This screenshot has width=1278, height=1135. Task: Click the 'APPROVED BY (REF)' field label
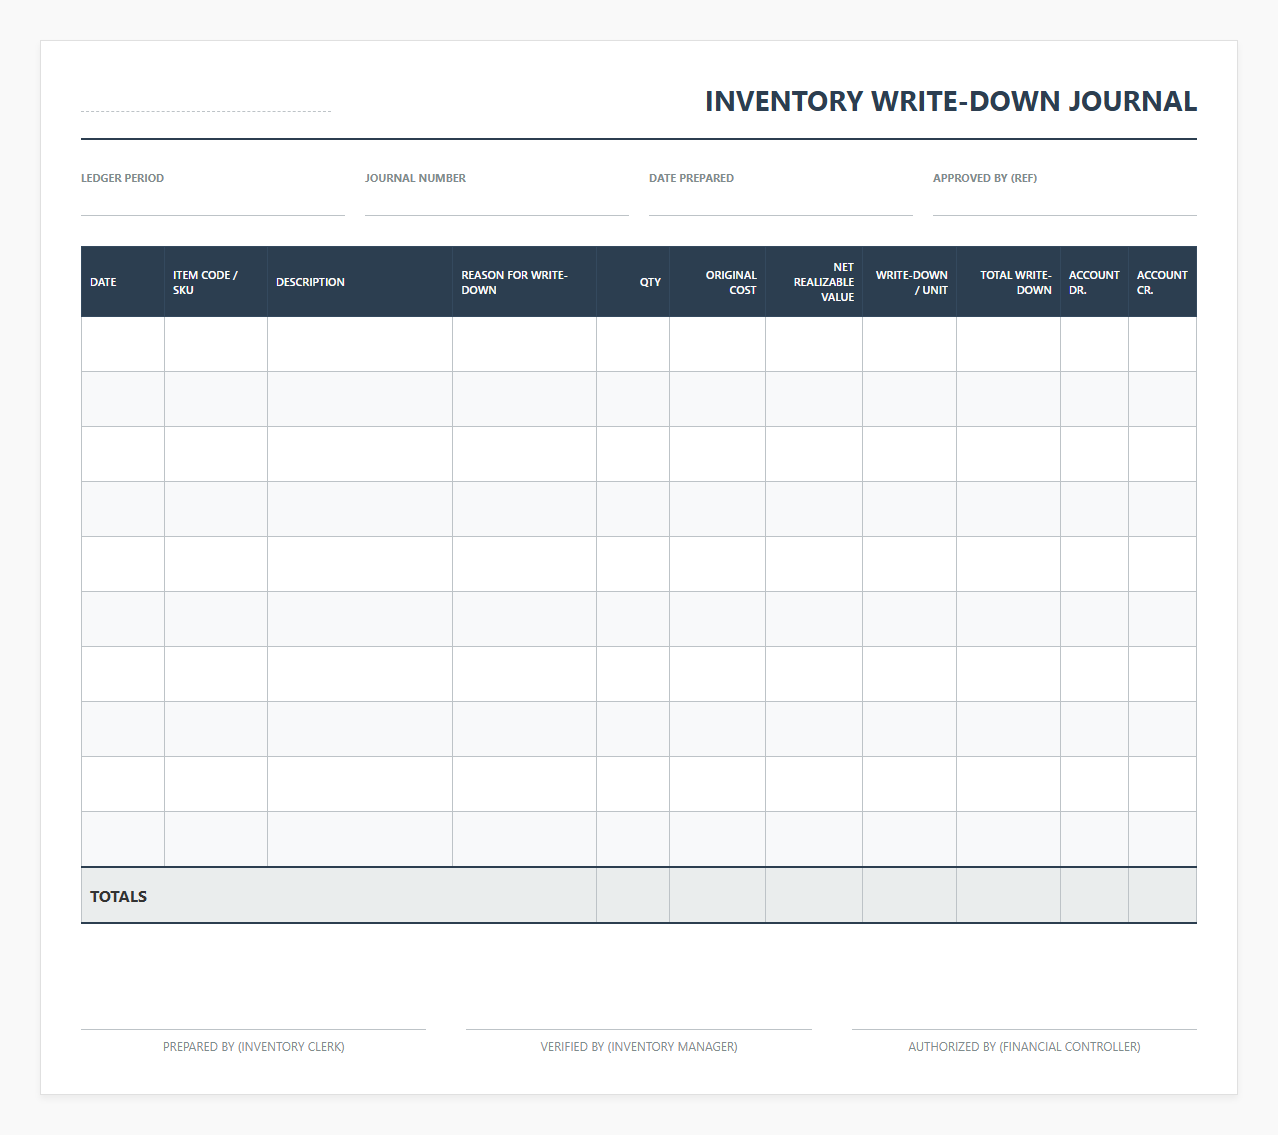(x=985, y=178)
